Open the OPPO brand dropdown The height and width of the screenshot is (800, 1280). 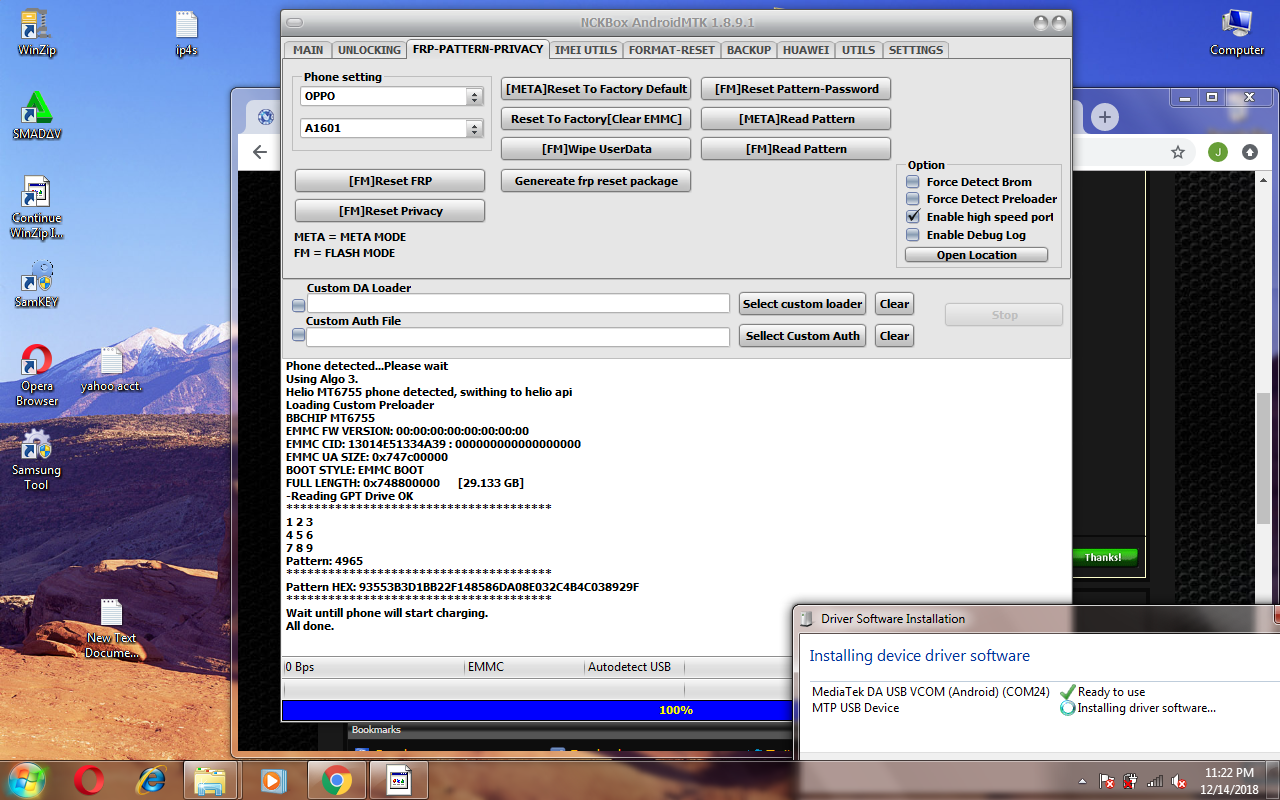(392, 97)
